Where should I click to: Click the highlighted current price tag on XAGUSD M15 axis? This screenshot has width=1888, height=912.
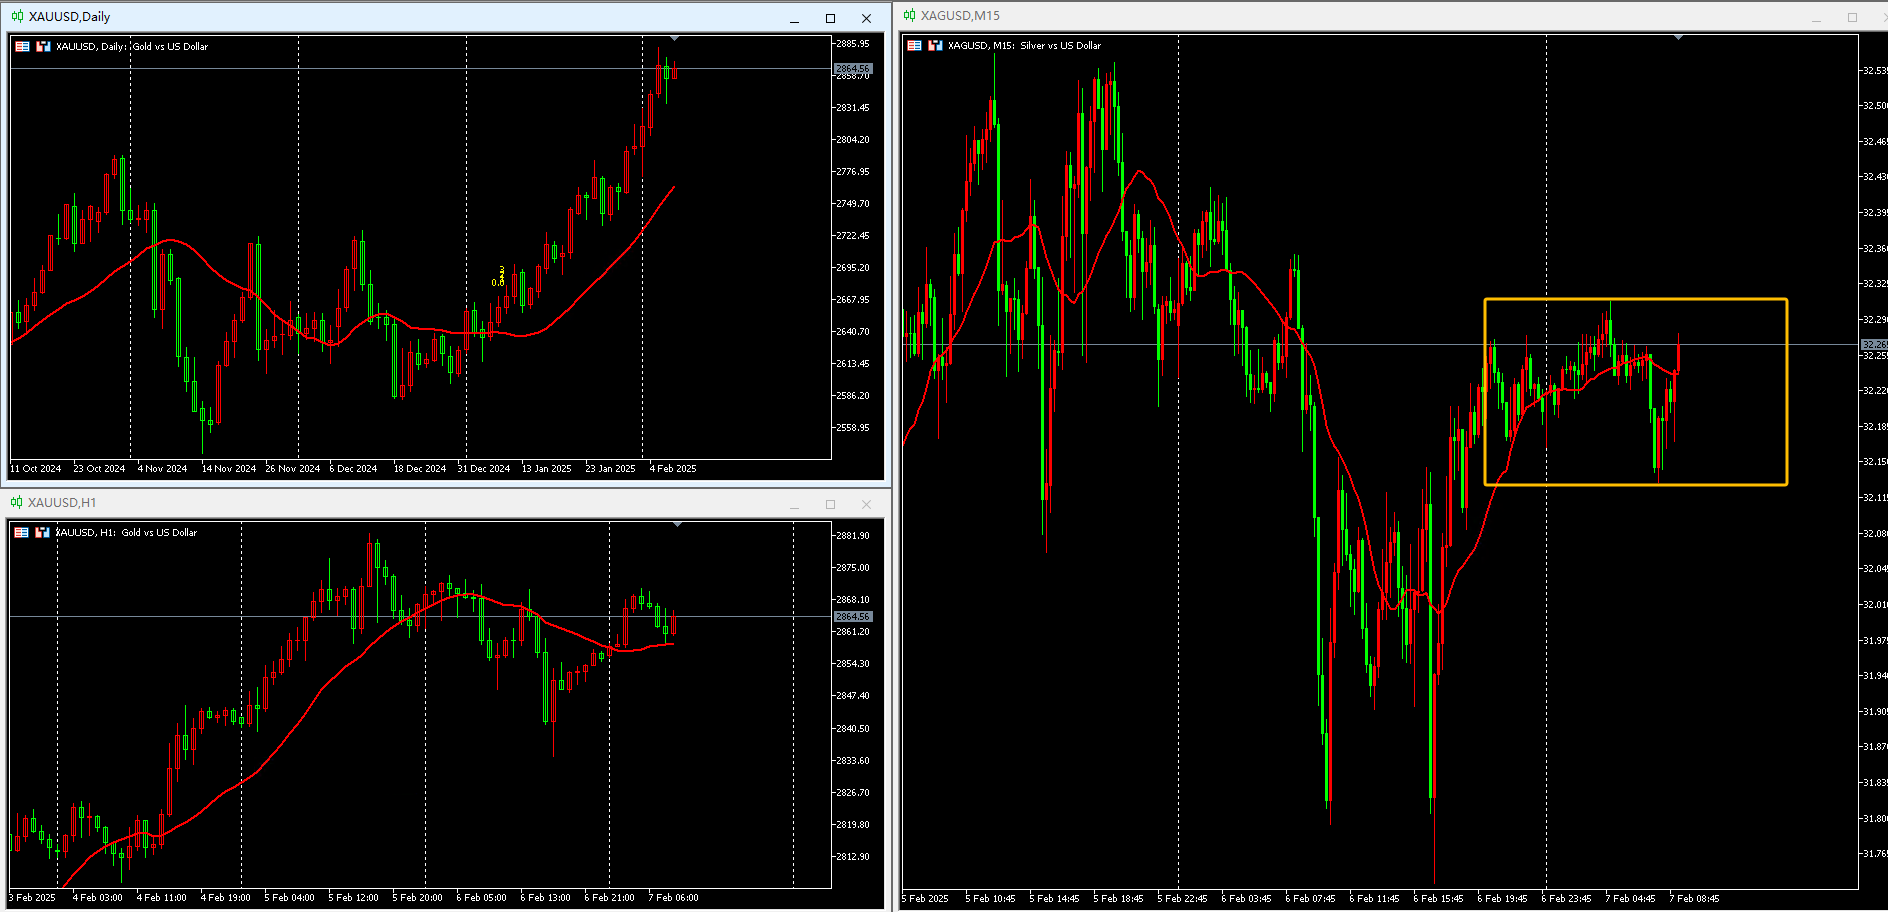pos(1873,344)
